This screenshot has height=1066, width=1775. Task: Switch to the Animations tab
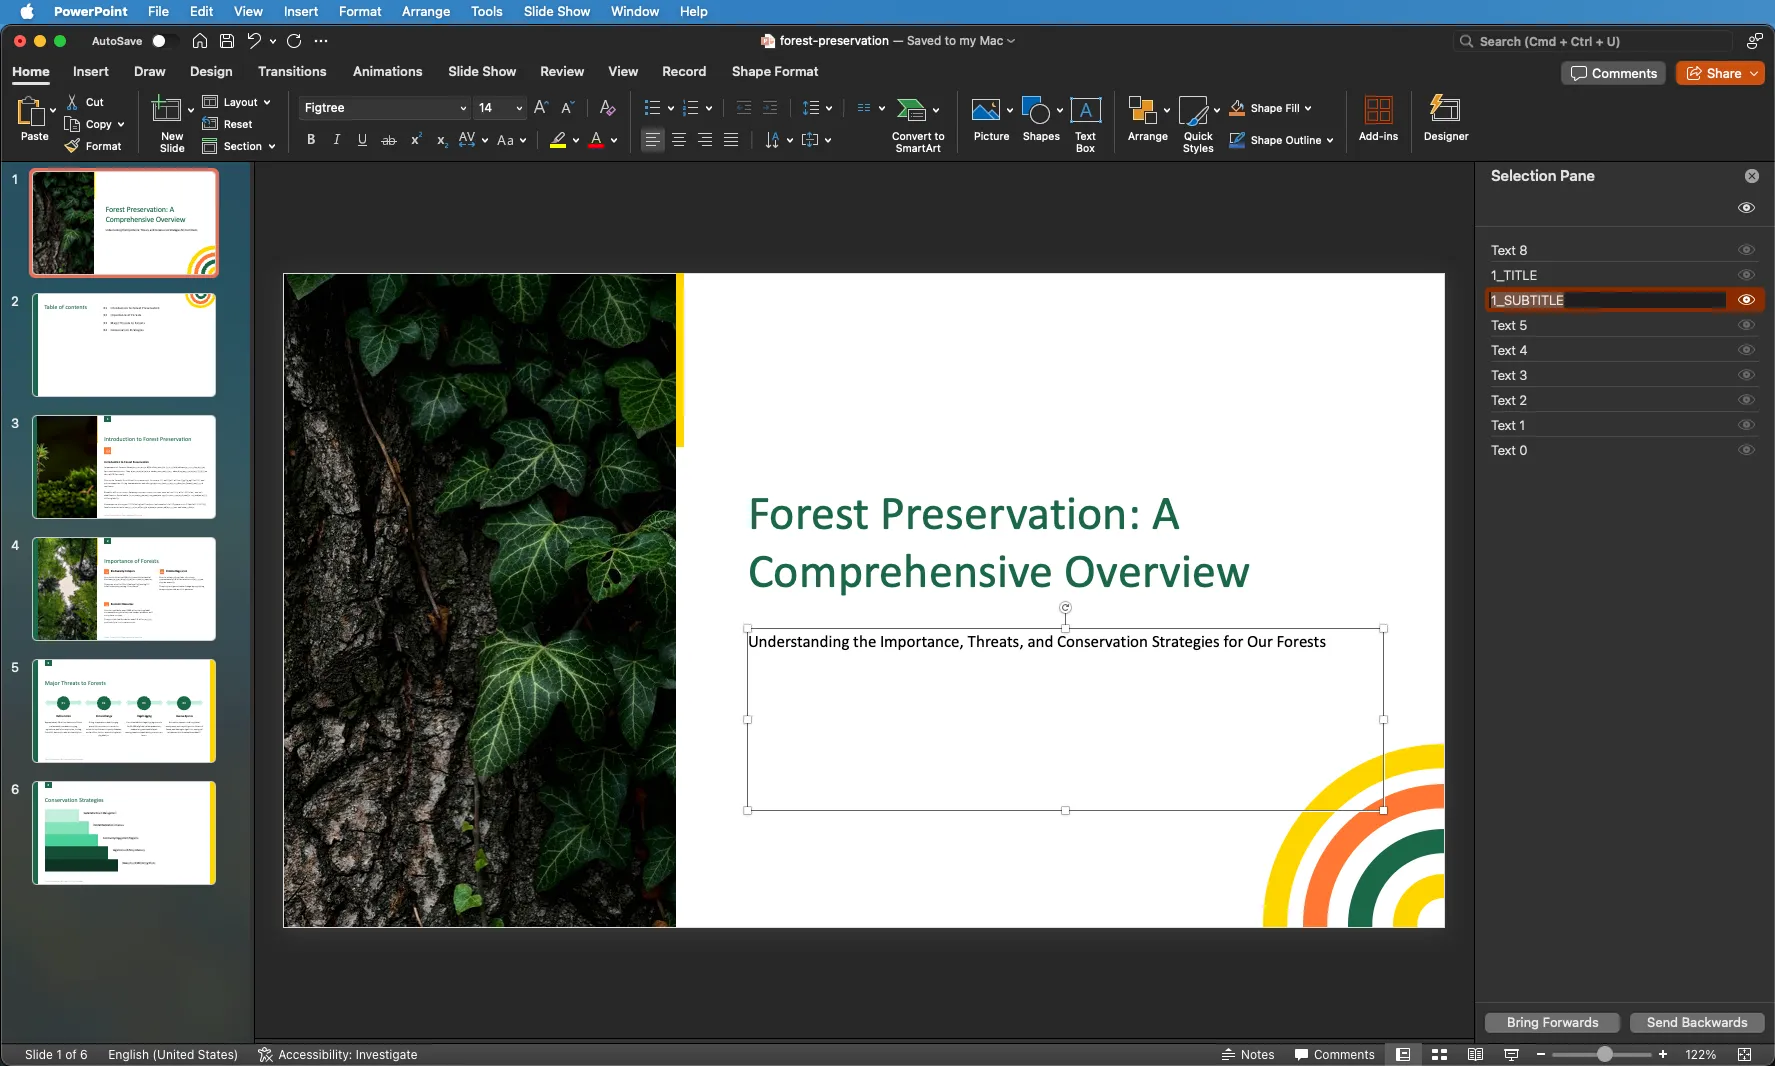pyautogui.click(x=388, y=71)
